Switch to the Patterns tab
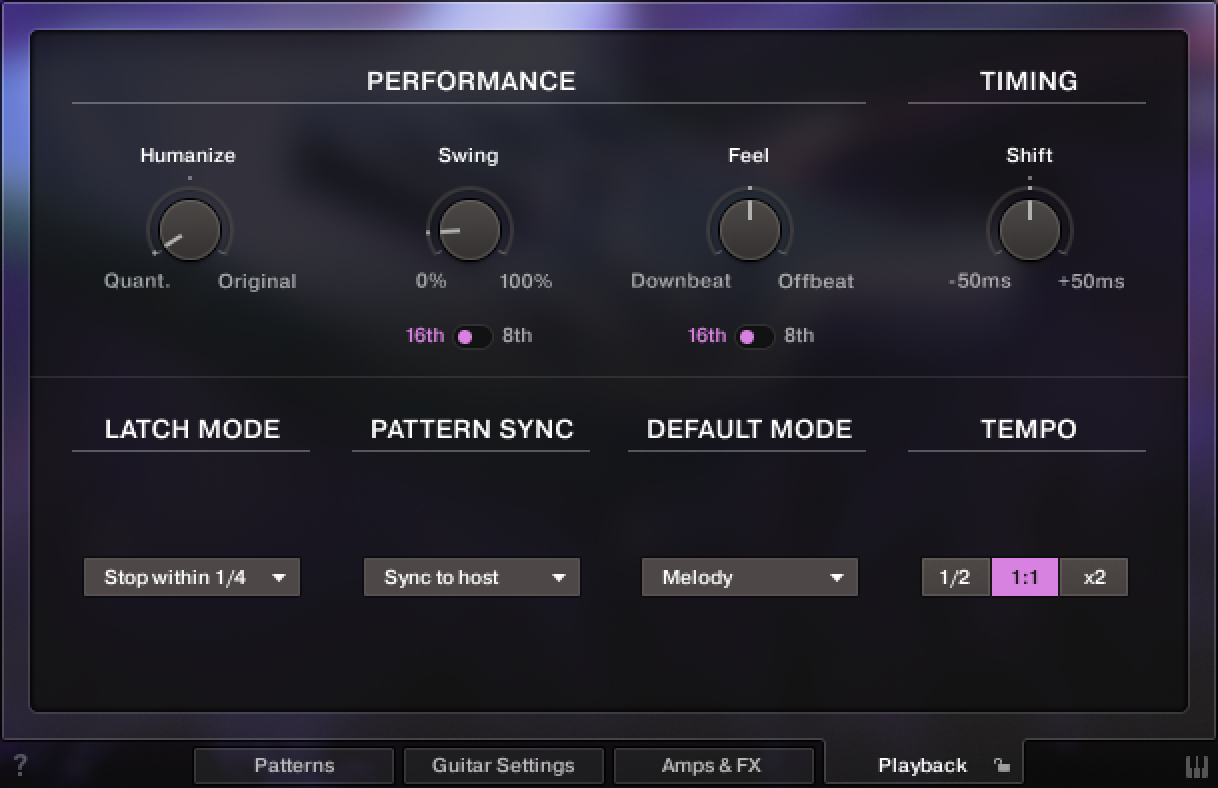The height and width of the screenshot is (788, 1218). (x=294, y=766)
